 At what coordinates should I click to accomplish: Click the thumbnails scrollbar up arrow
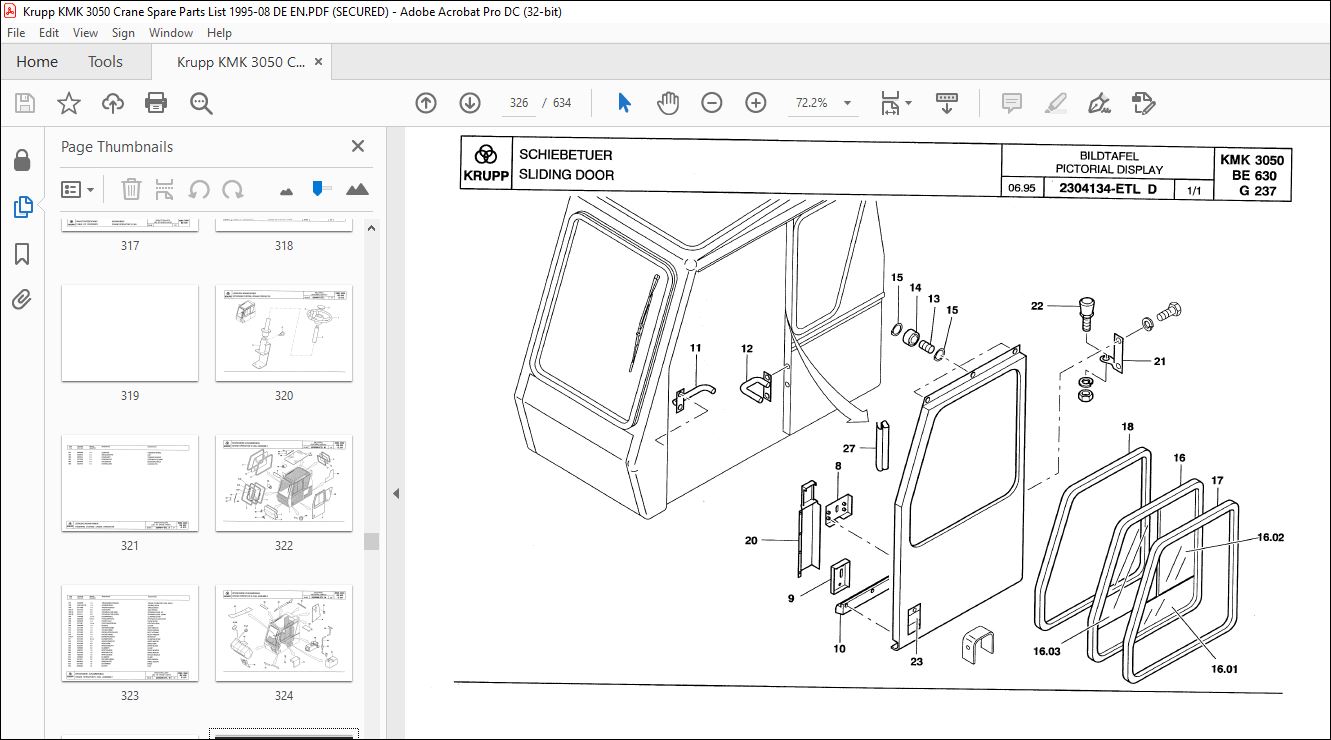coord(371,227)
